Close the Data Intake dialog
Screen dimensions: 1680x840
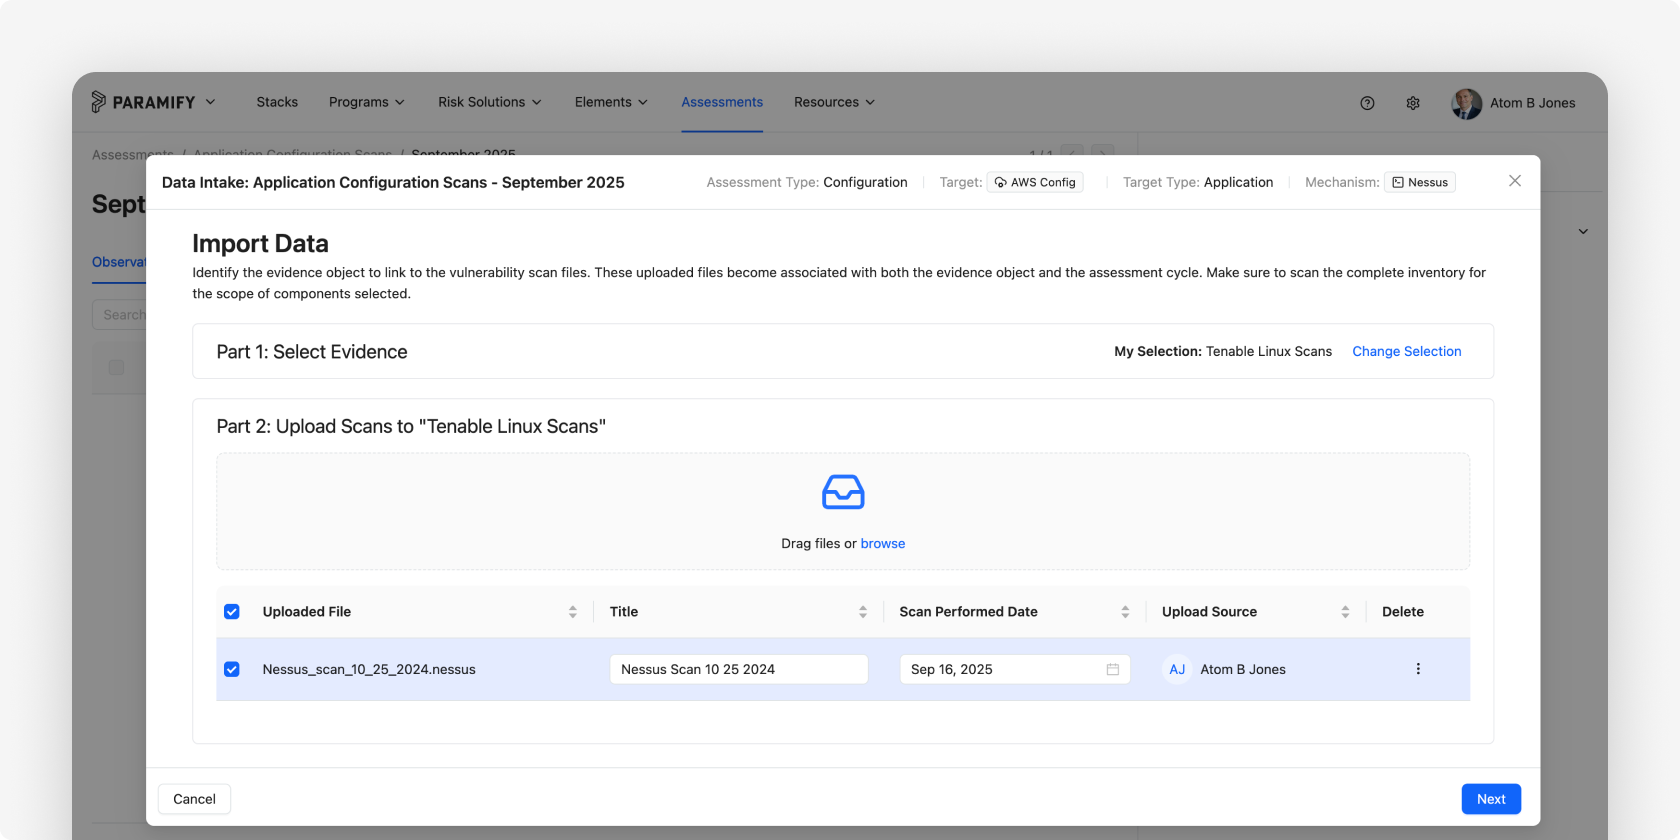(x=1515, y=181)
